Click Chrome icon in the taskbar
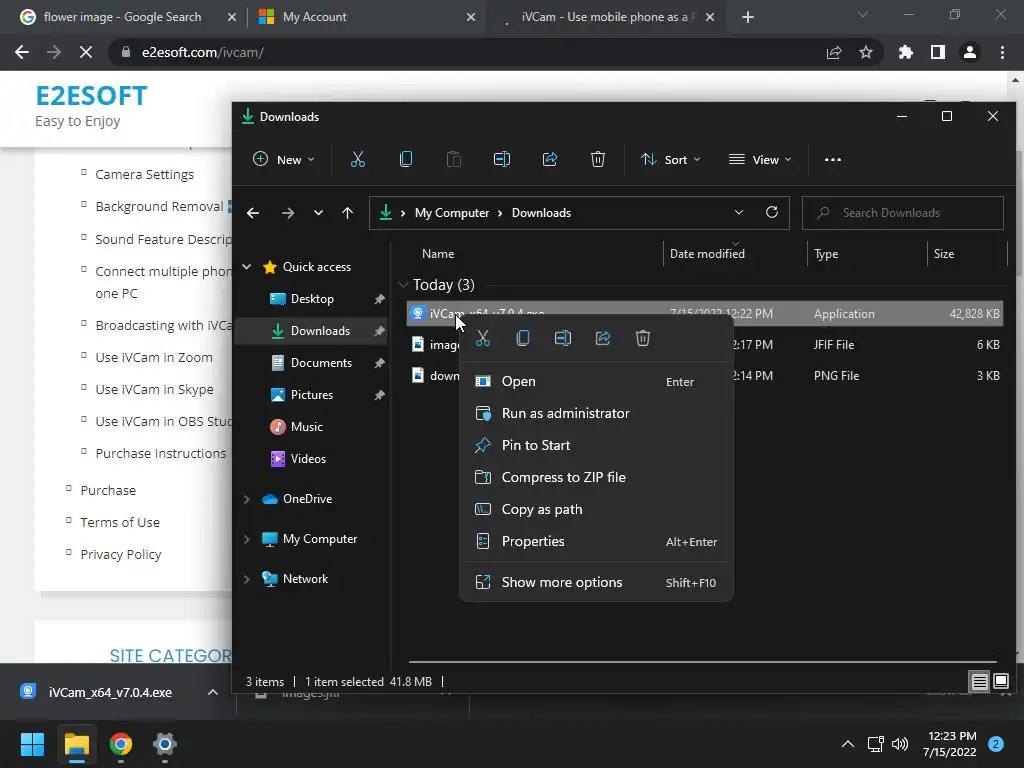Image resolution: width=1024 pixels, height=768 pixels. (121, 744)
